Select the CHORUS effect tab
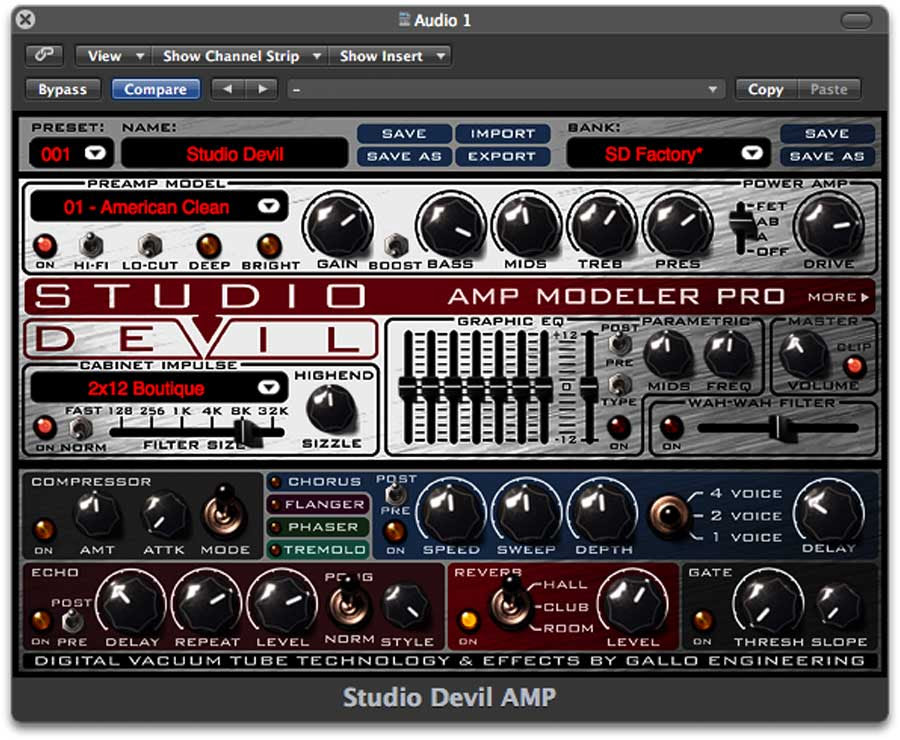This screenshot has width=900, height=740. click(x=317, y=482)
